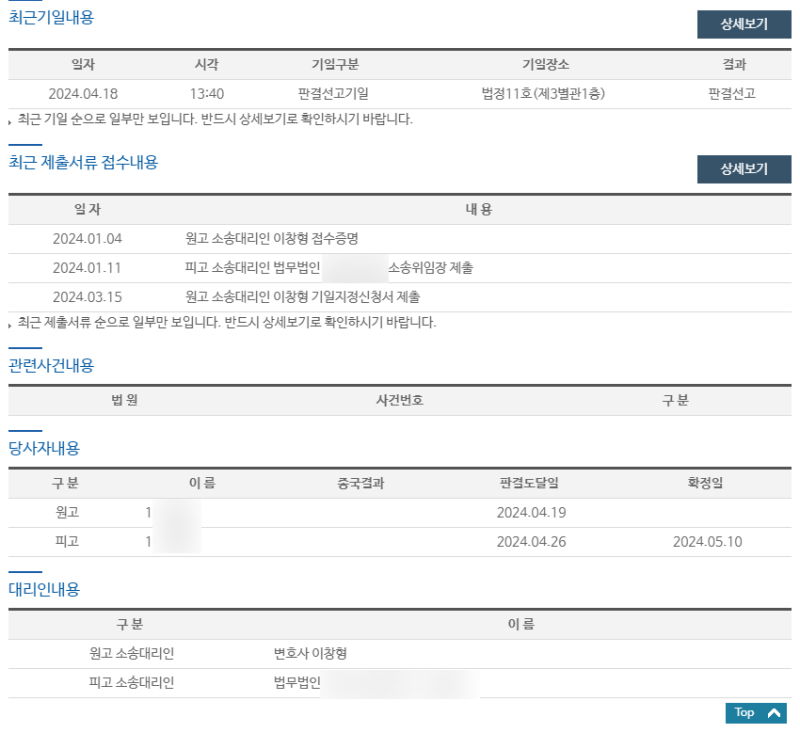Click the 판결도달일 column header
This screenshot has width=800, height=733.
click(531, 483)
